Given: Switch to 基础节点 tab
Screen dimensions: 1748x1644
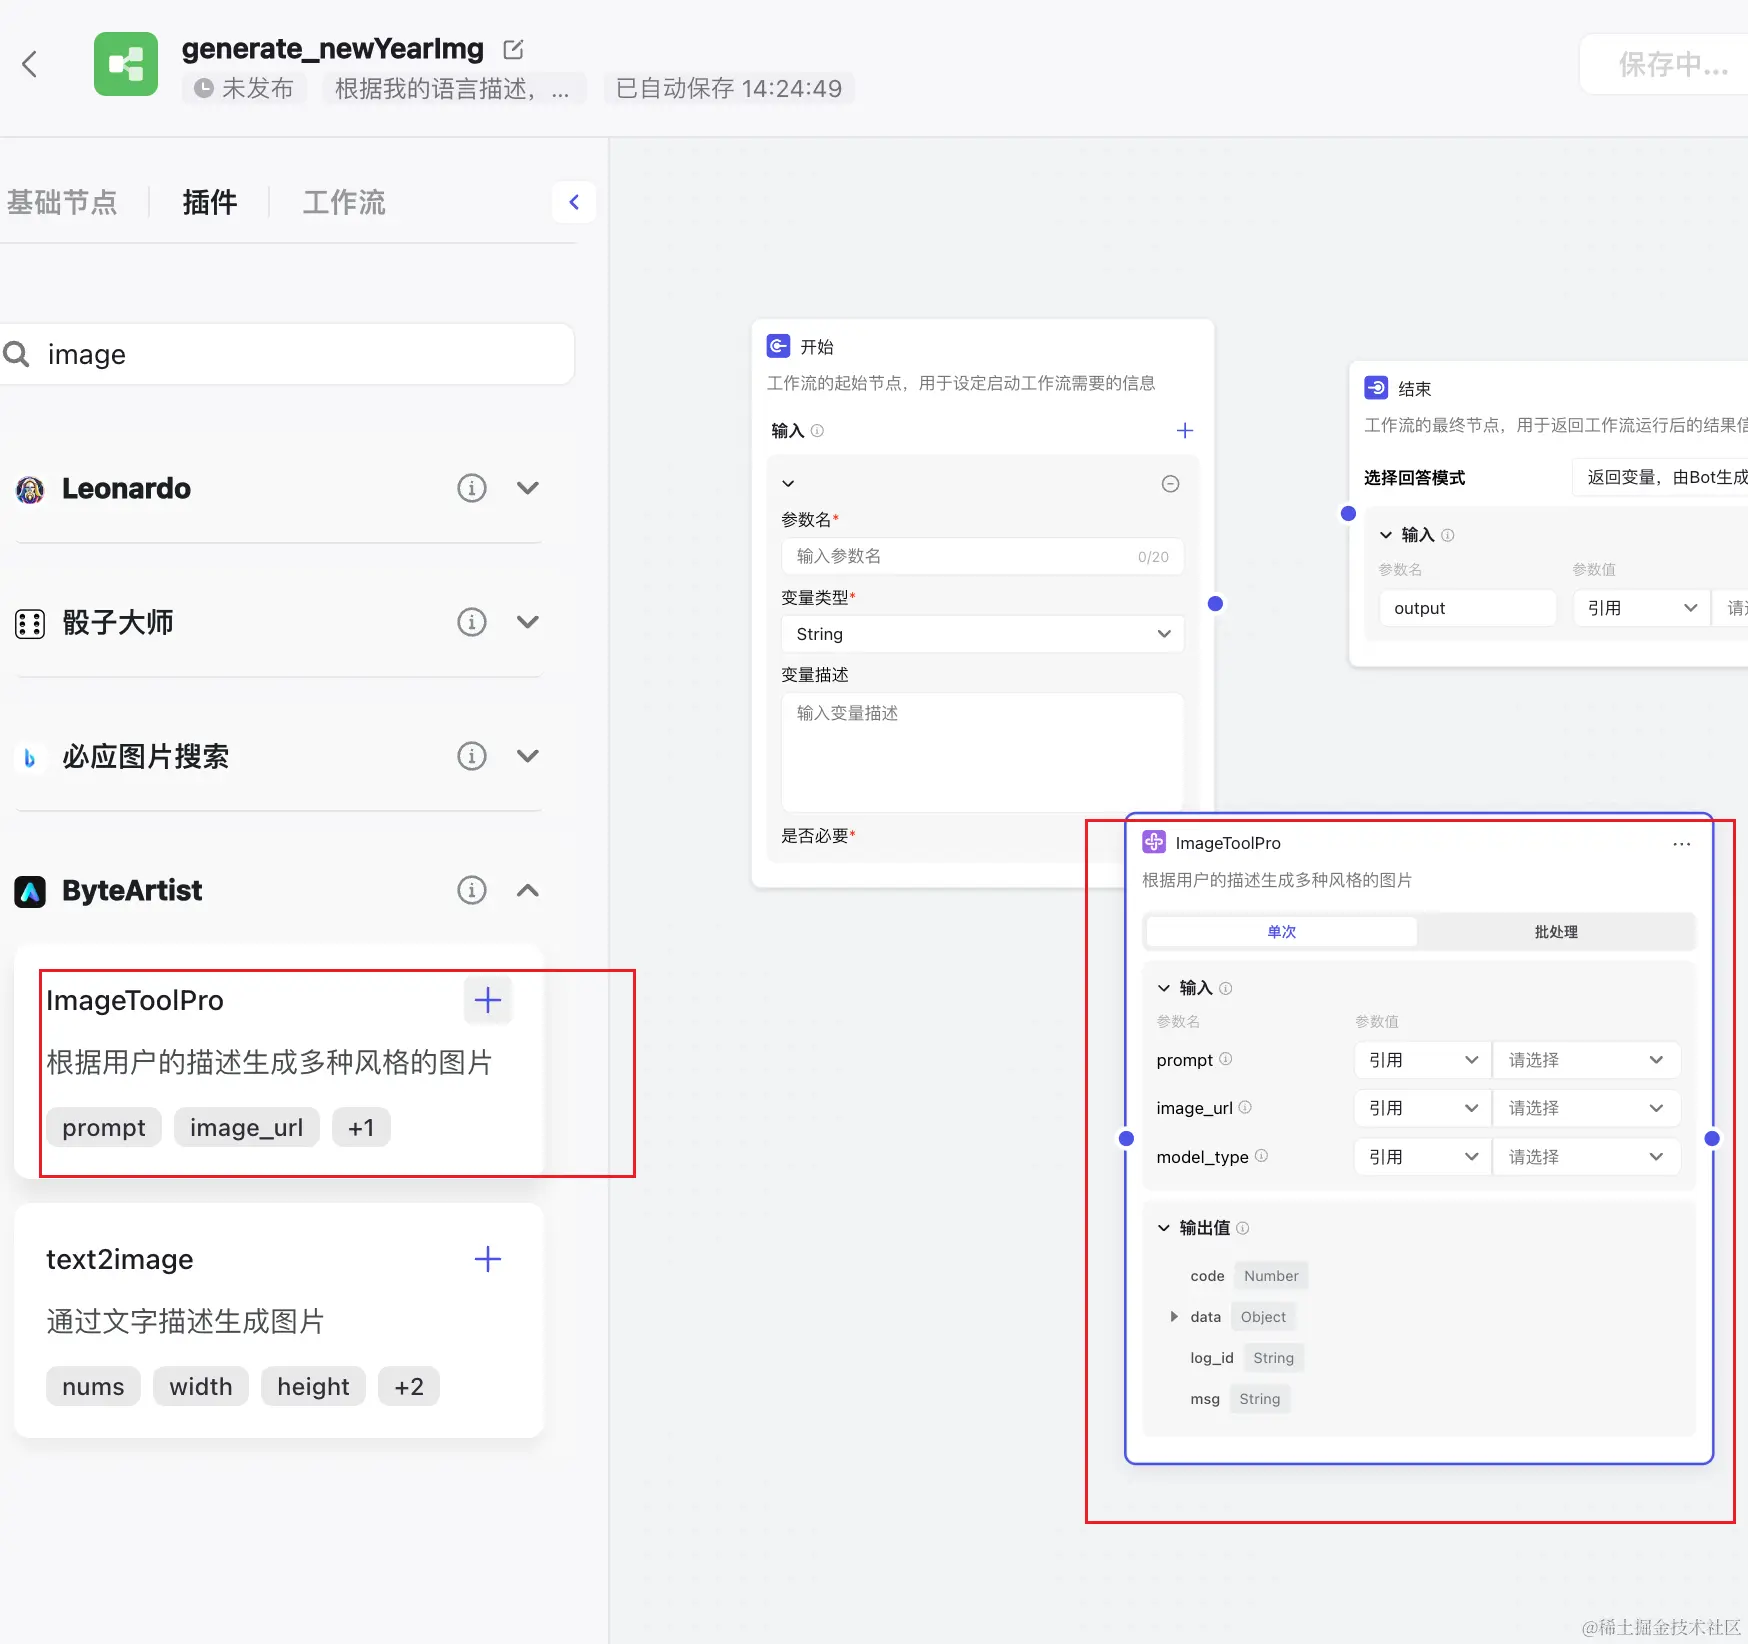Looking at the screenshot, I should coord(62,202).
